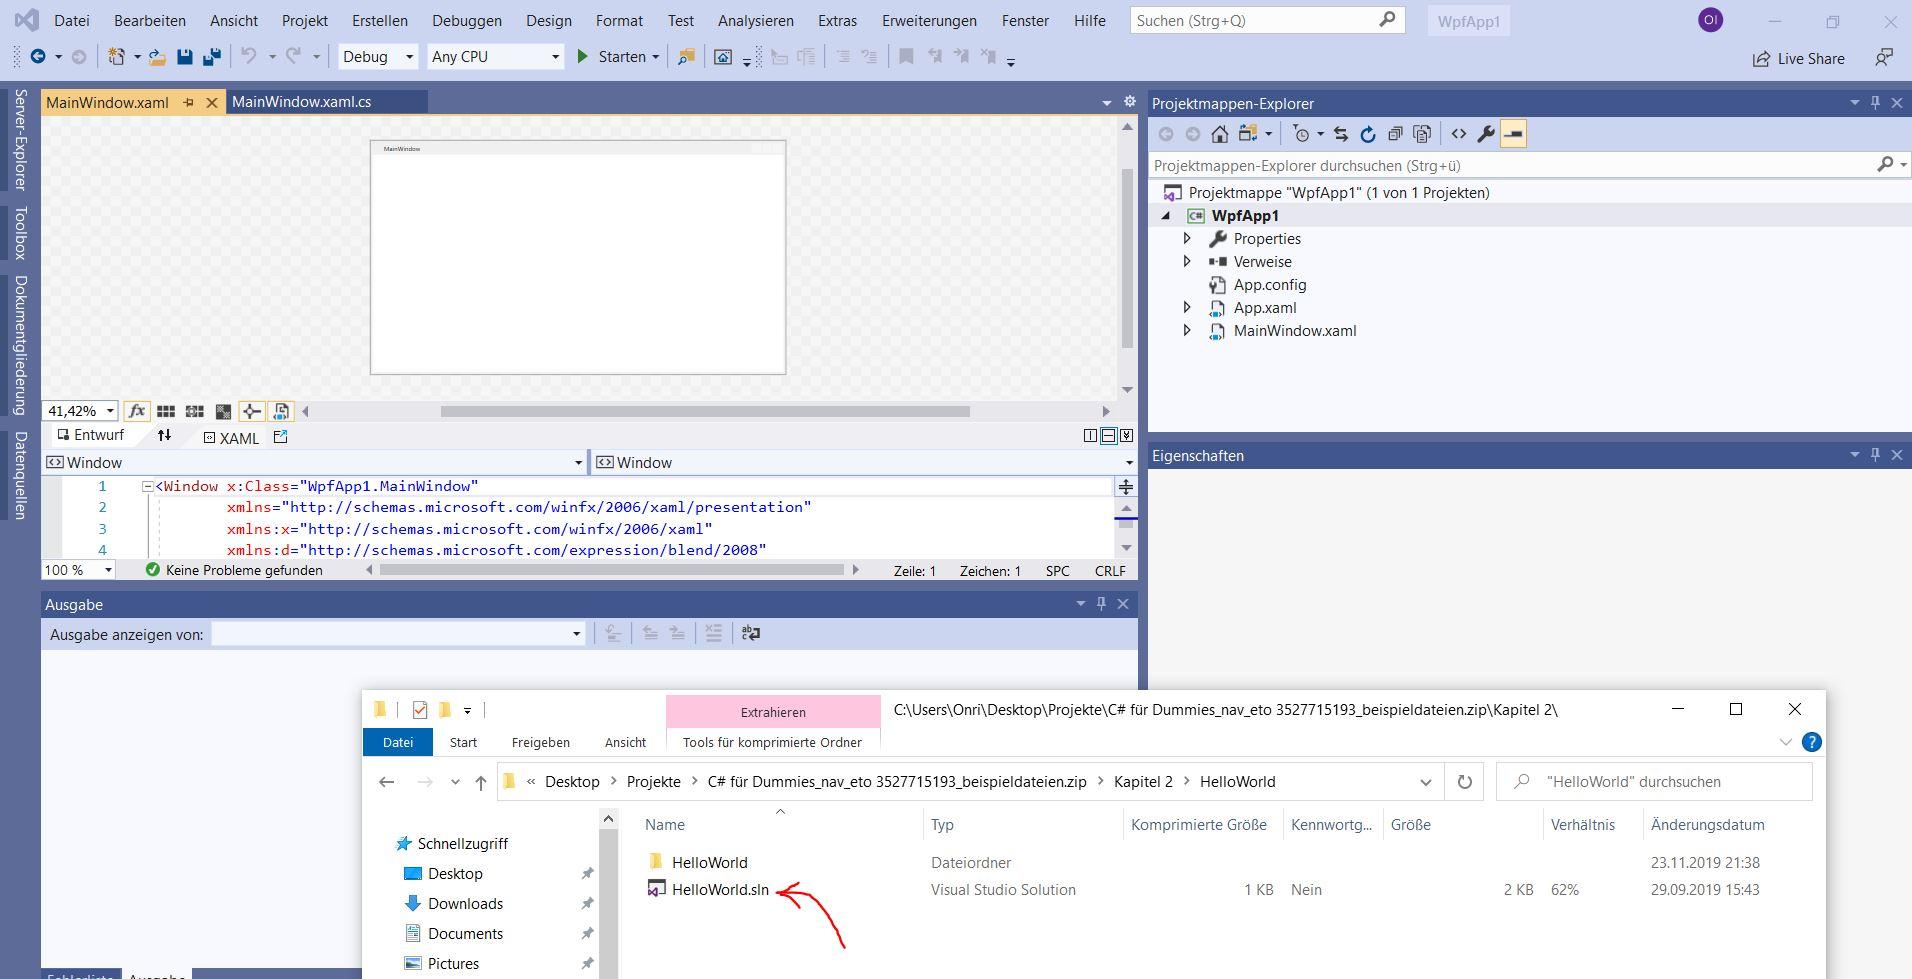The height and width of the screenshot is (979, 1912).
Task: Click the code editor horizontal scrollbar
Action: tap(612, 570)
